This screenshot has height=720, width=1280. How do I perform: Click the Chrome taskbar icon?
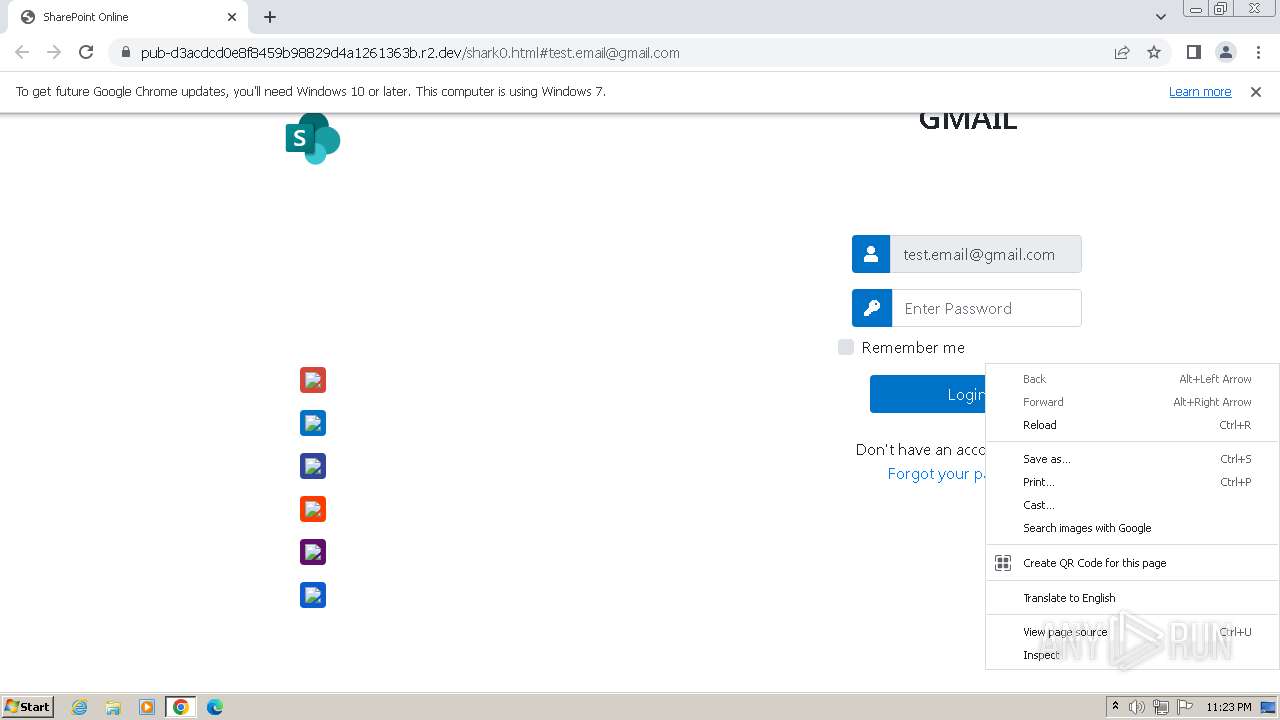(x=181, y=707)
